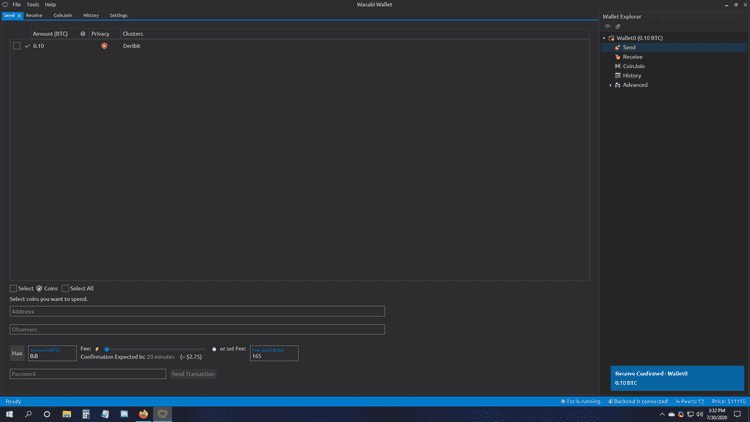Click the shield icon next to Coins

[39, 289]
